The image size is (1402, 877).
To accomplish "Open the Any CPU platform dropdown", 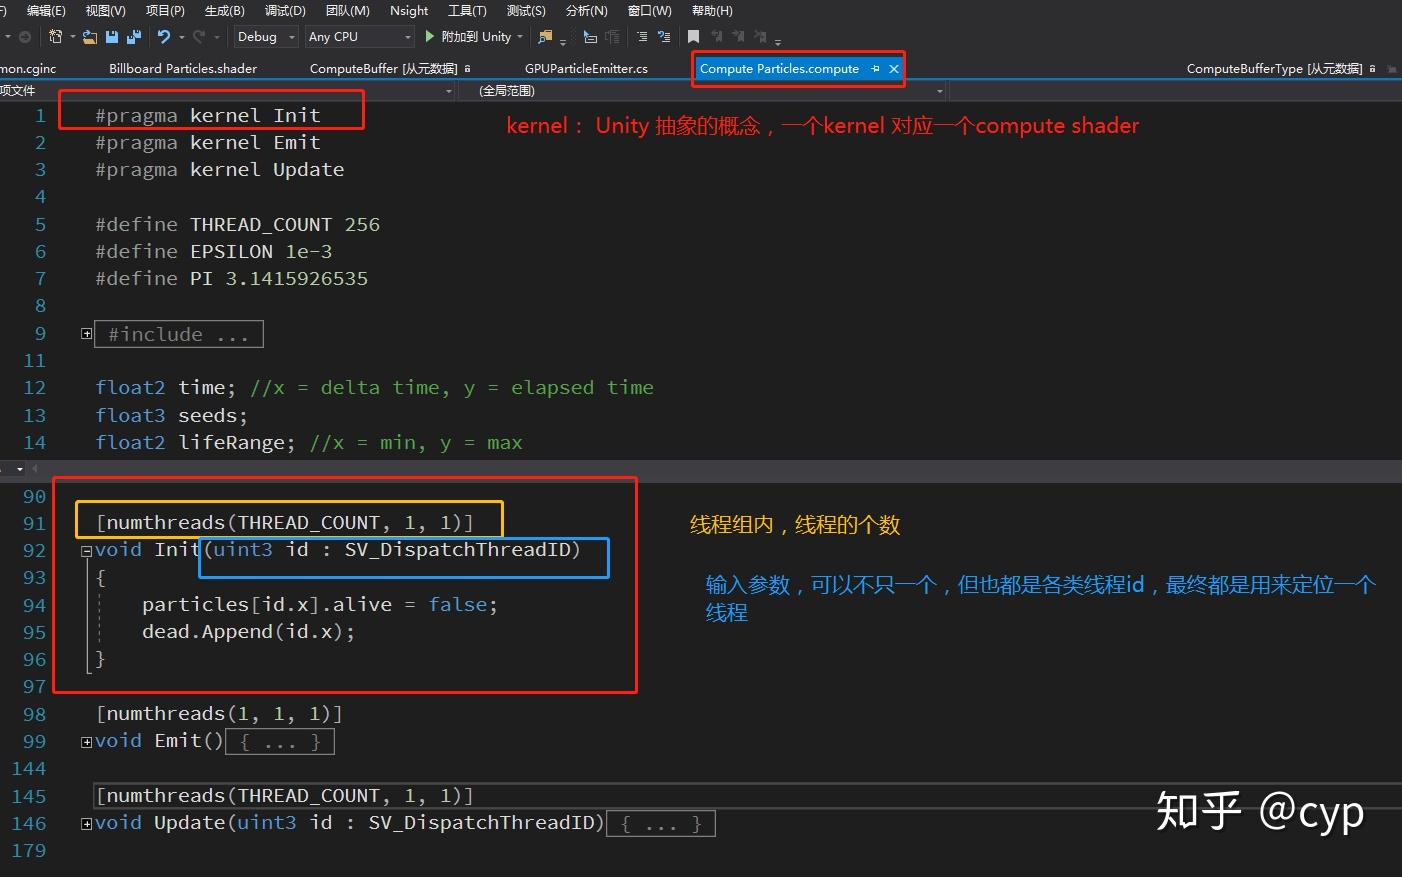I will tap(359, 37).
